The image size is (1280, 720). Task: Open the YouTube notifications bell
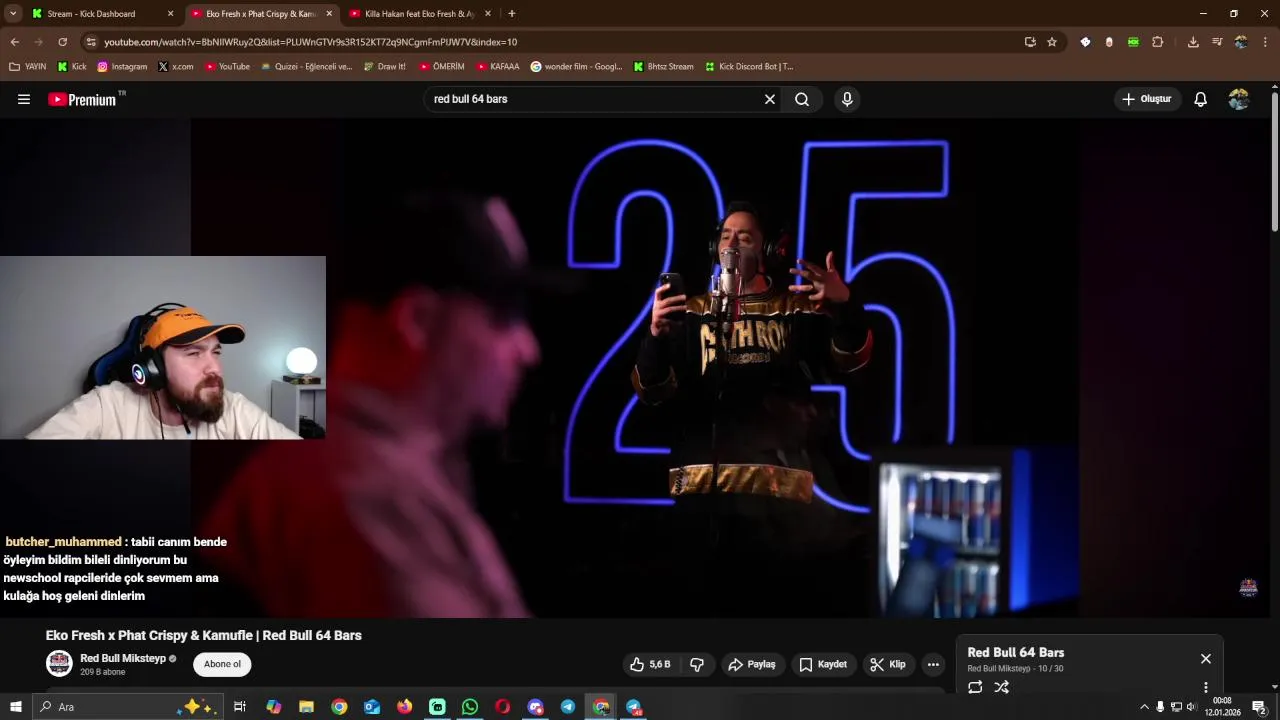[1201, 99]
